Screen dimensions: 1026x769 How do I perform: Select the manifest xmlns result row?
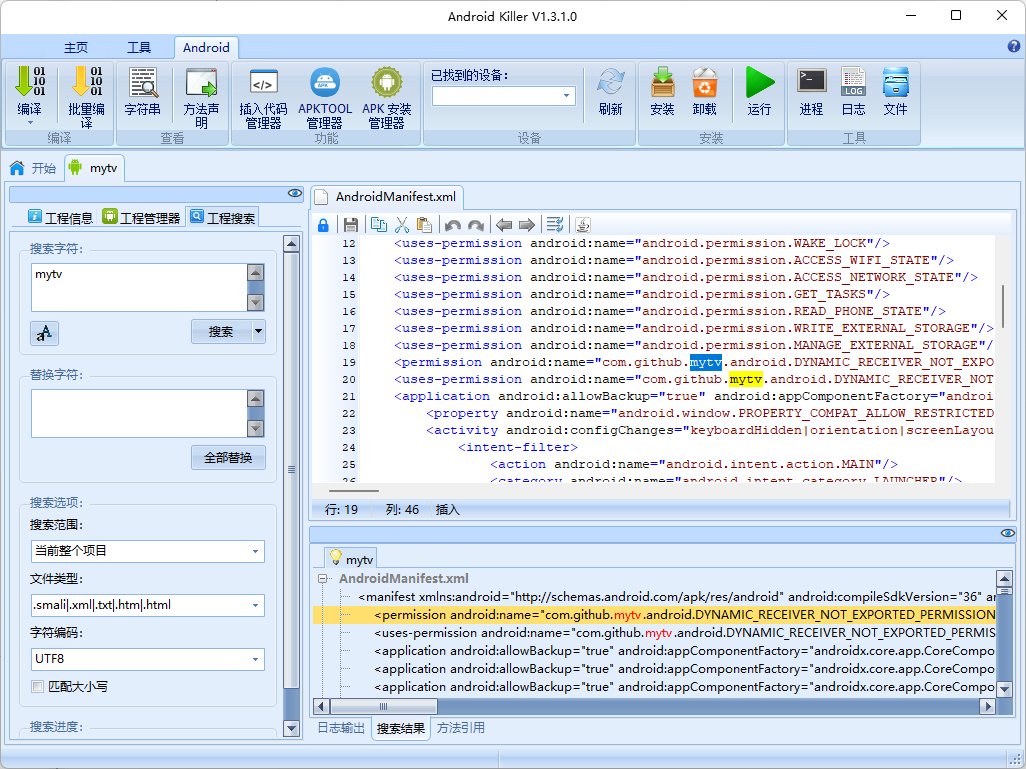click(x=676, y=597)
